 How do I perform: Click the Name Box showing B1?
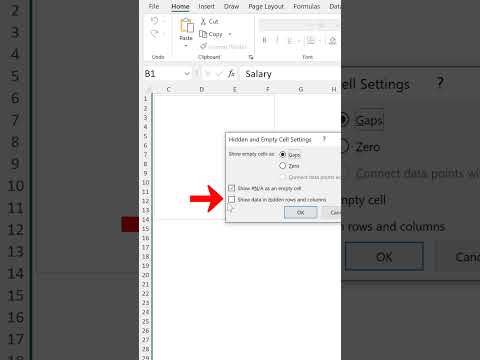(x=163, y=74)
